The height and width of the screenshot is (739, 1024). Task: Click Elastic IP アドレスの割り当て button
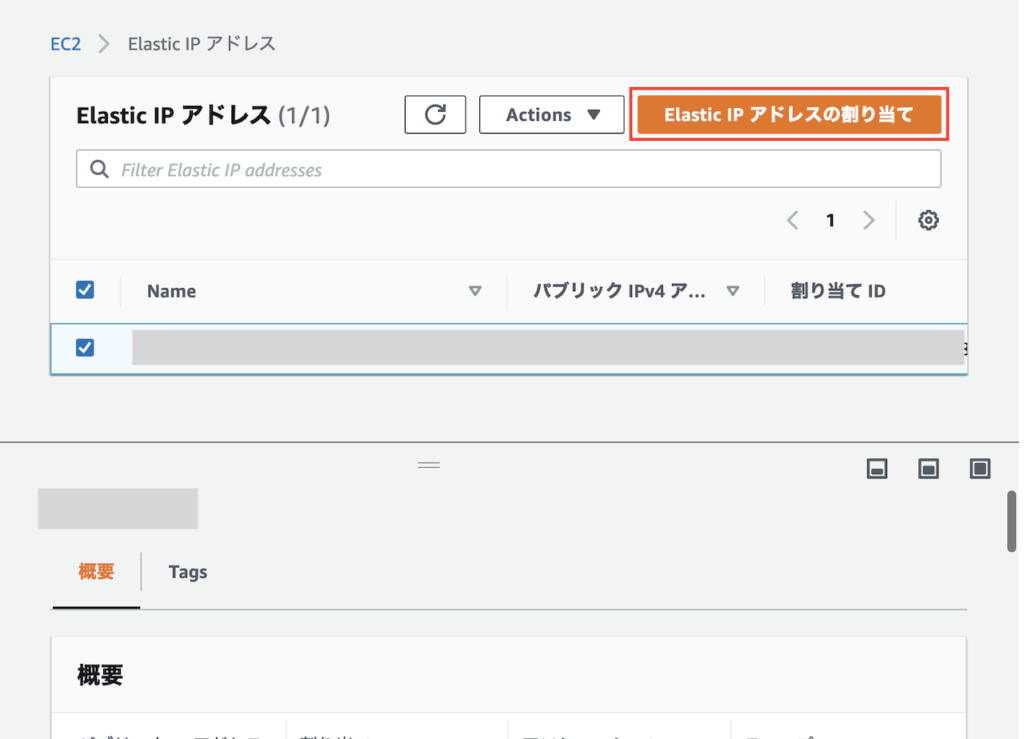[x=788, y=115]
